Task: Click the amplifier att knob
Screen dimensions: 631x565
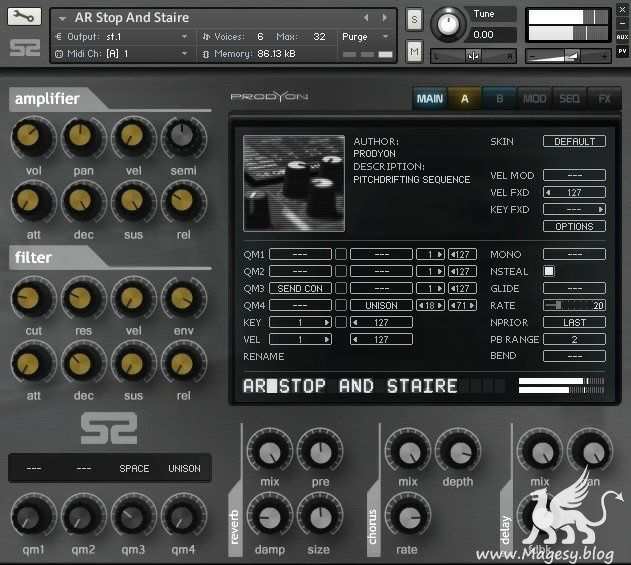Action: pyautogui.click(x=33, y=202)
